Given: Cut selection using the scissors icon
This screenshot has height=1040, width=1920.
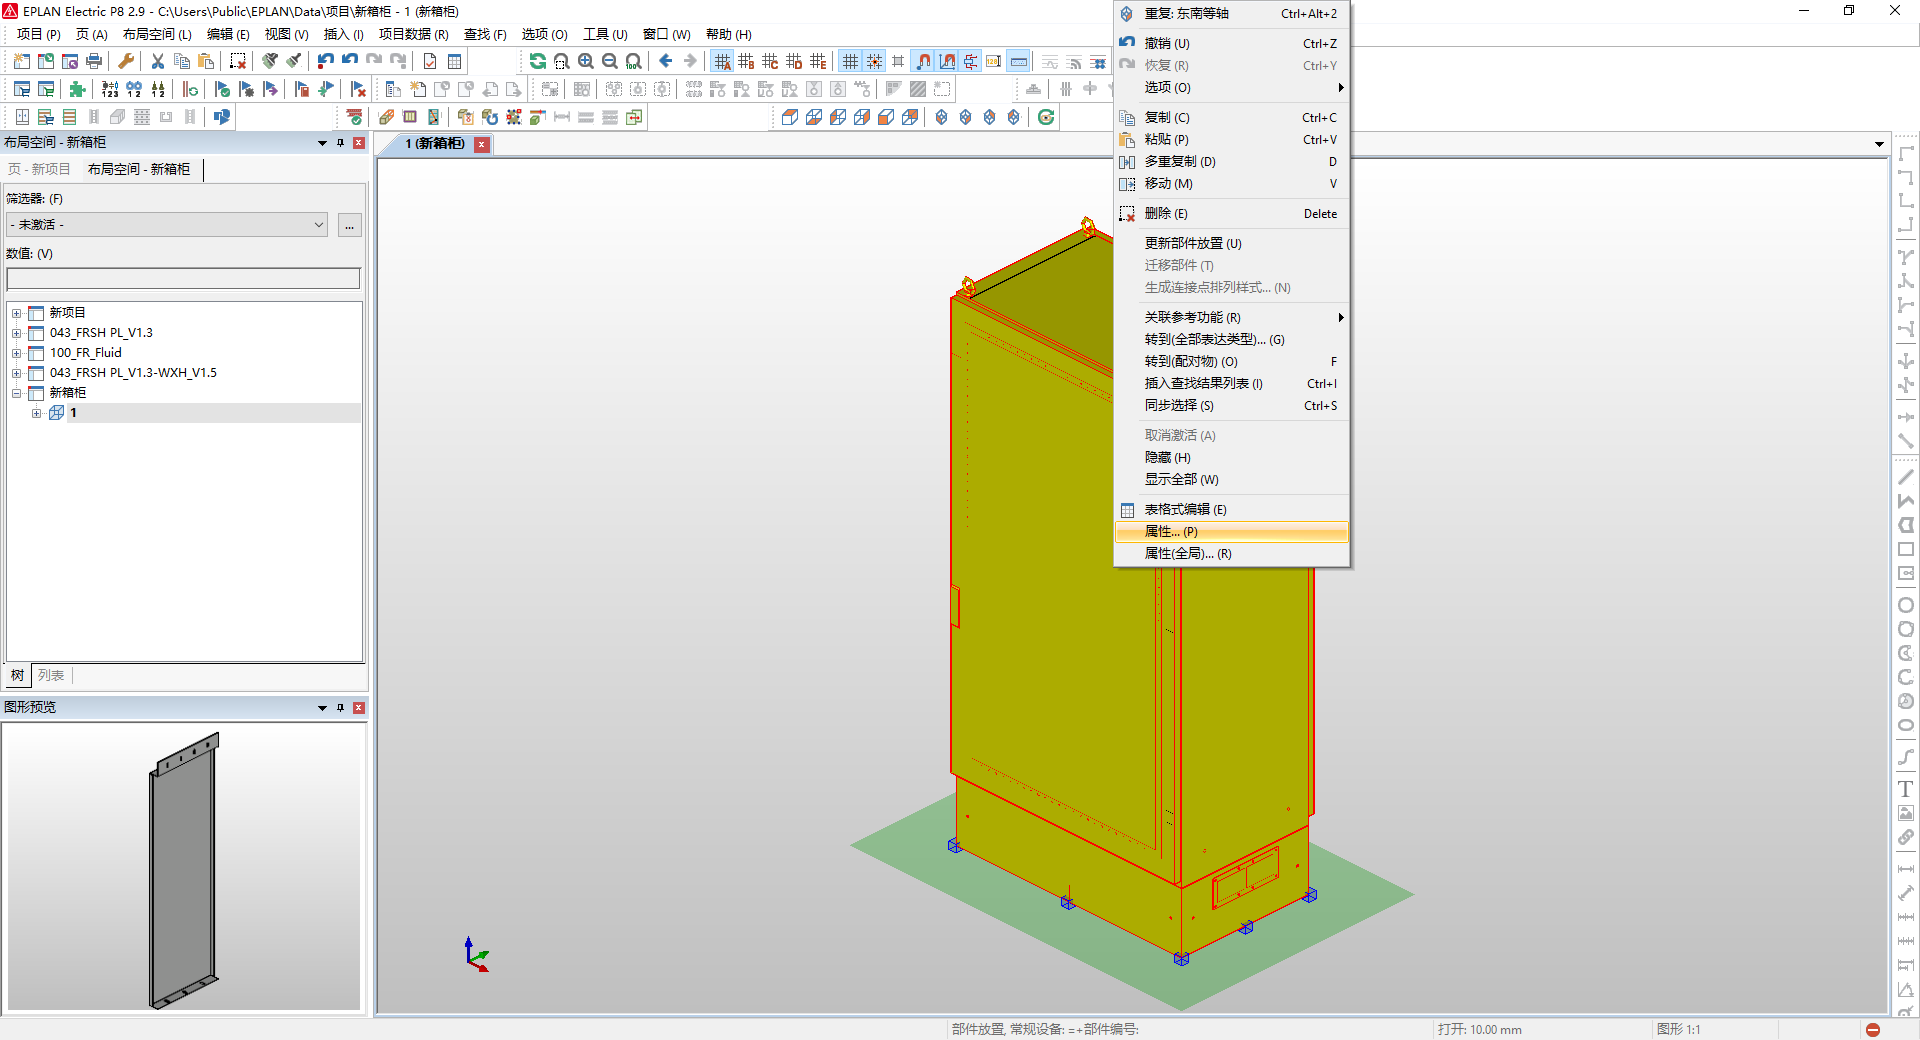Looking at the screenshot, I should click(x=157, y=61).
